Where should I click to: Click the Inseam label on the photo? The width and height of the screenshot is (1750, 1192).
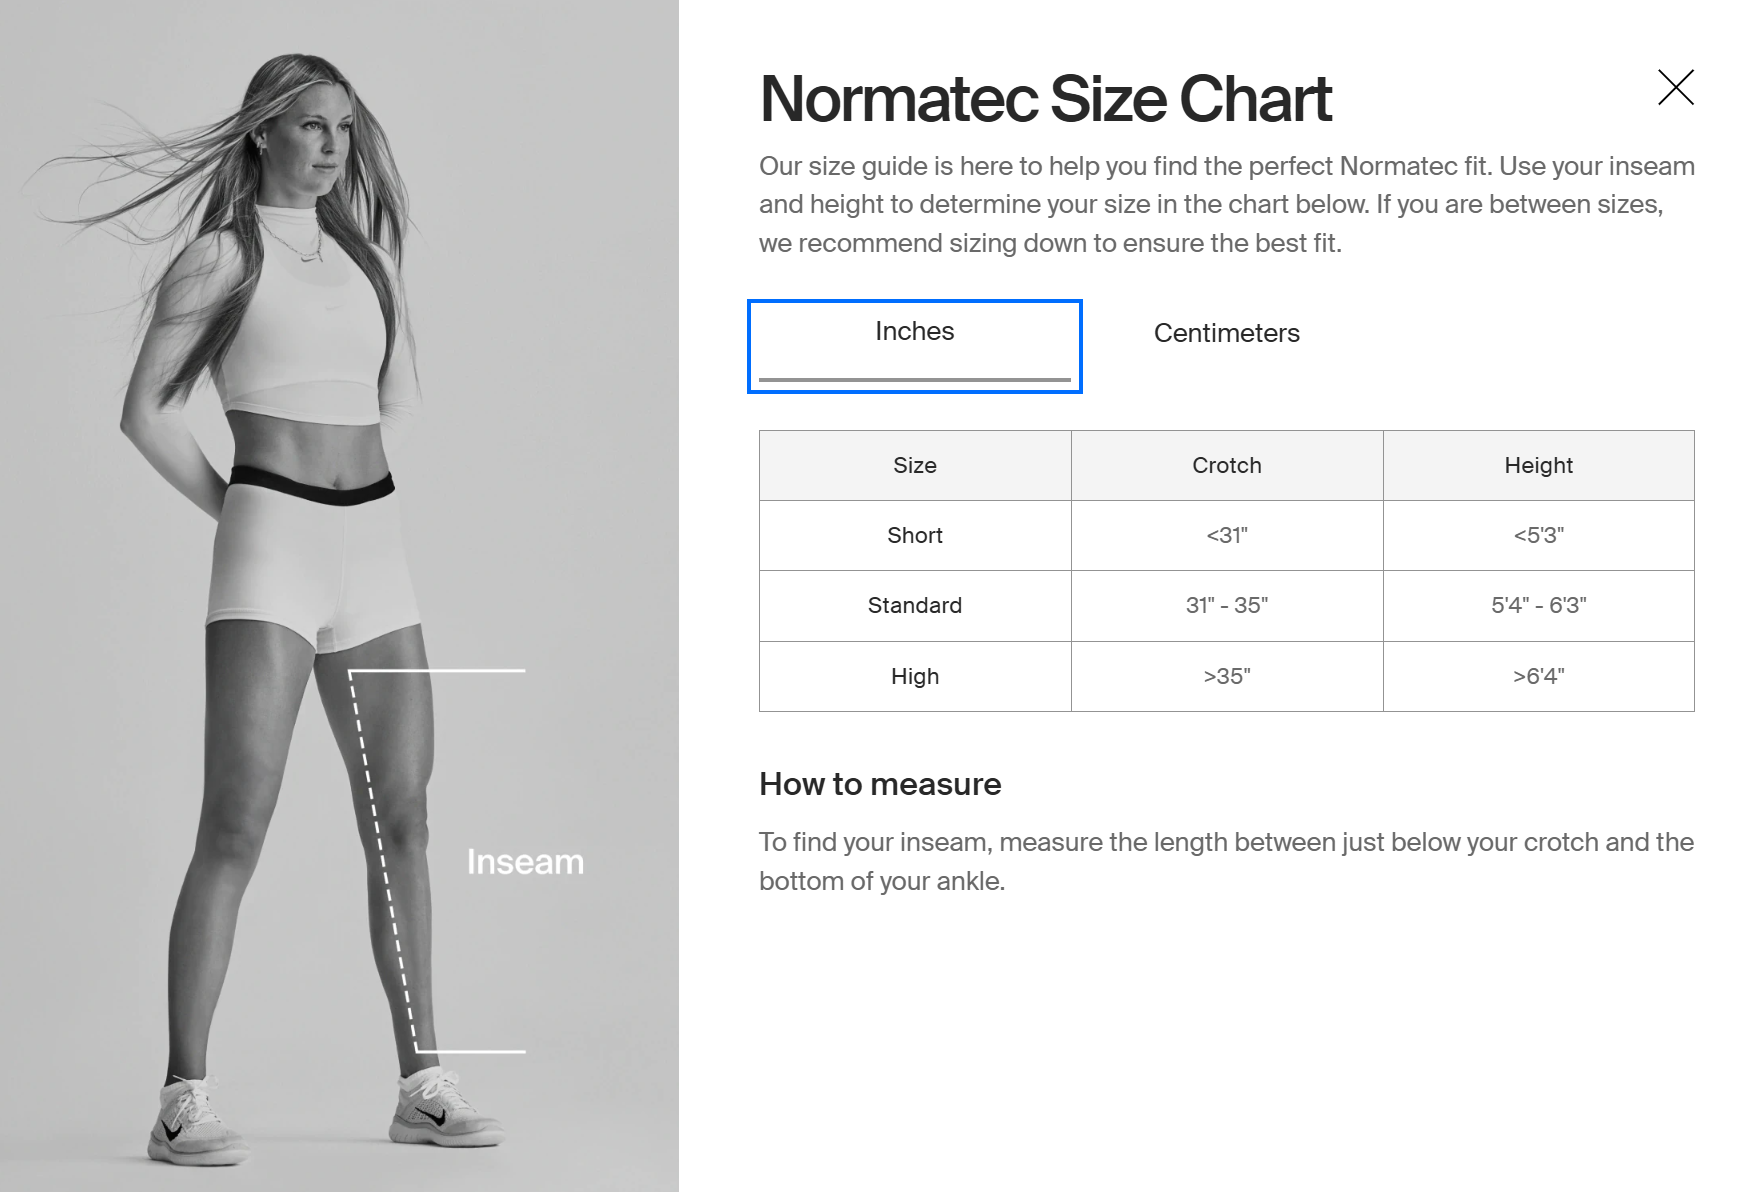(525, 862)
